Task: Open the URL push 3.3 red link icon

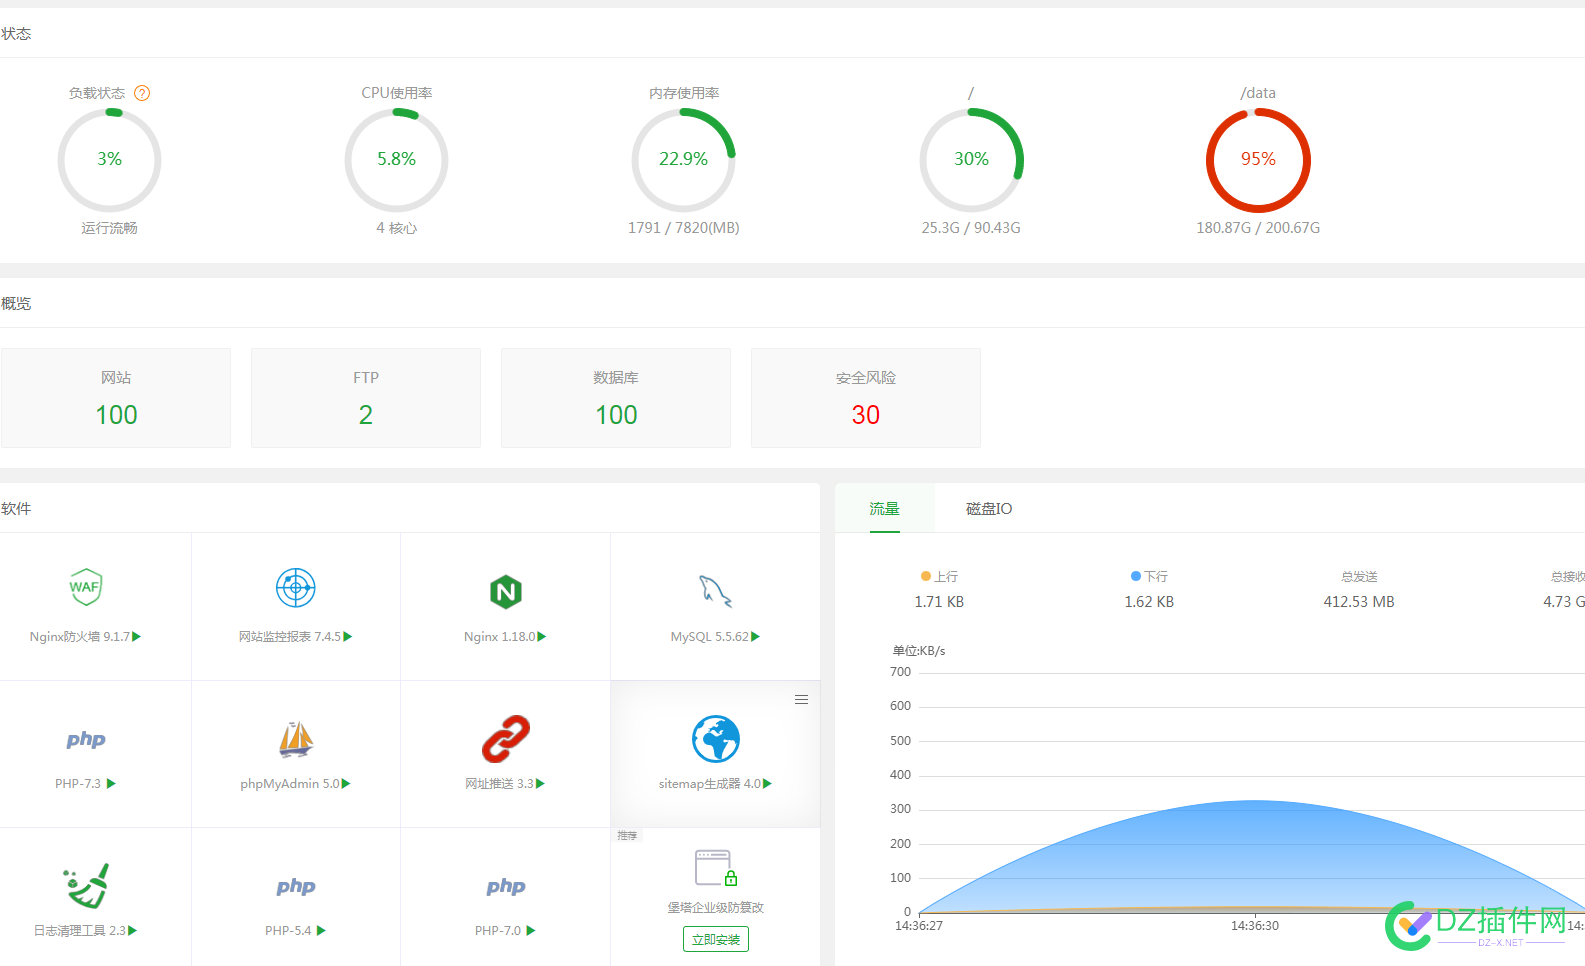Action: coord(506,739)
